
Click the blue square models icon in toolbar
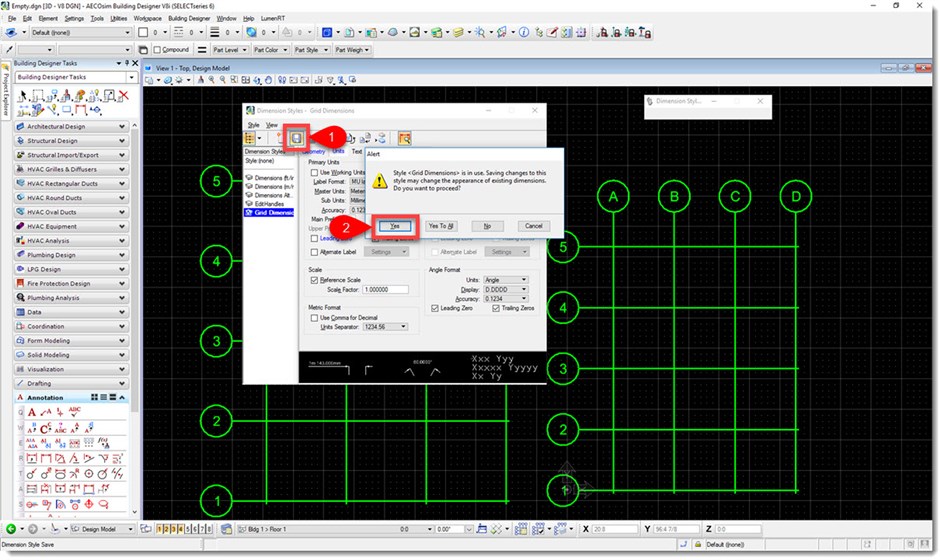[x=327, y=32]
